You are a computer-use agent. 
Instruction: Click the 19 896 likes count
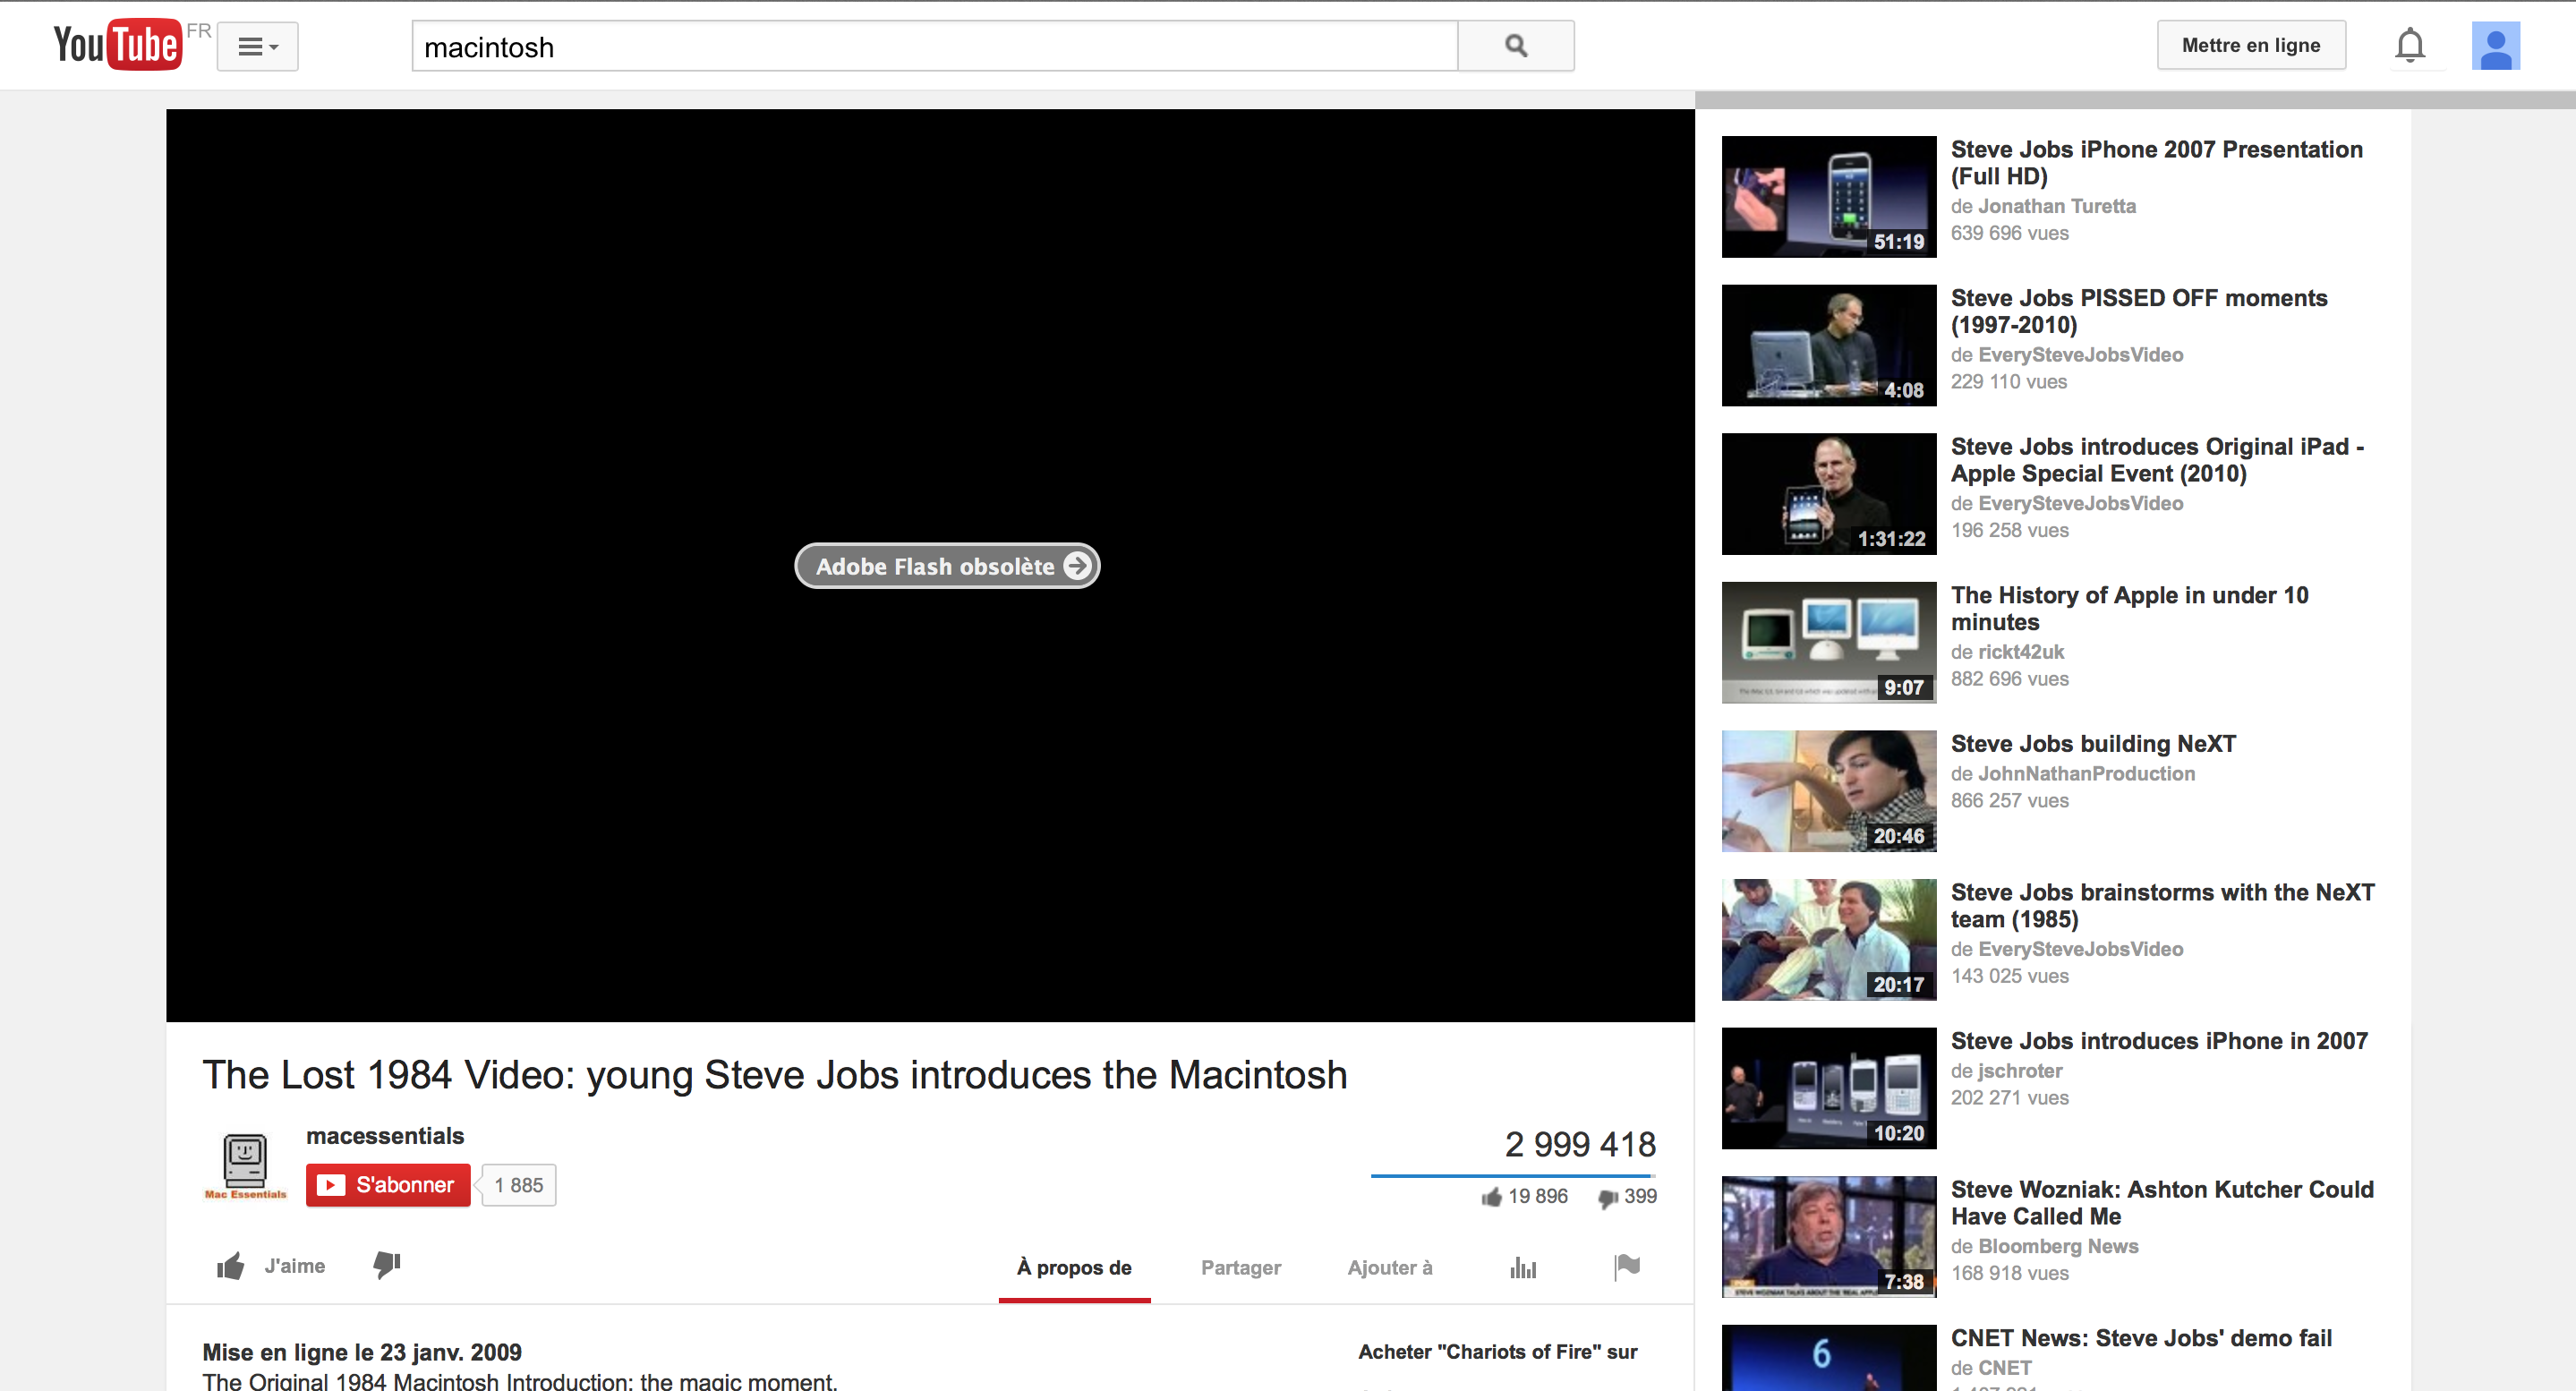tap(1524, 1196)
